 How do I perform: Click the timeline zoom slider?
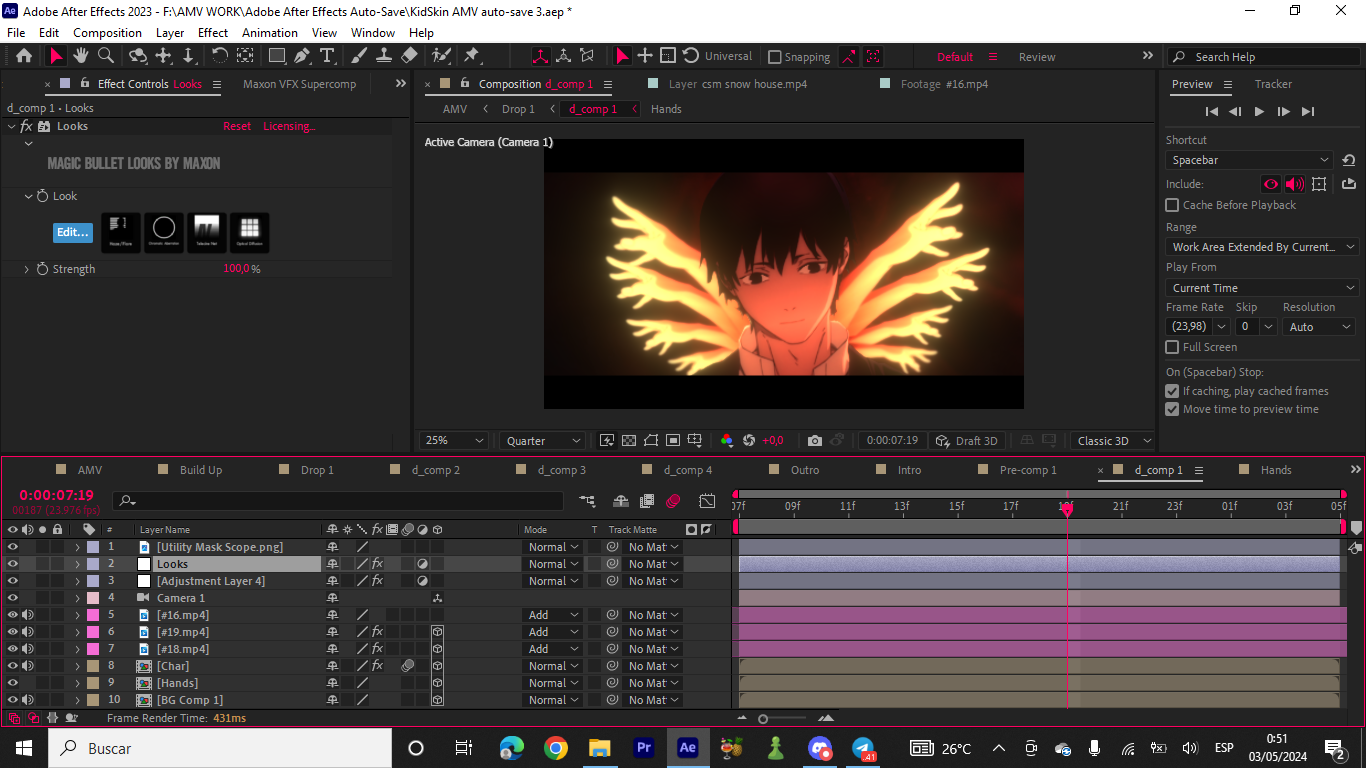click(x=764, y=718)
